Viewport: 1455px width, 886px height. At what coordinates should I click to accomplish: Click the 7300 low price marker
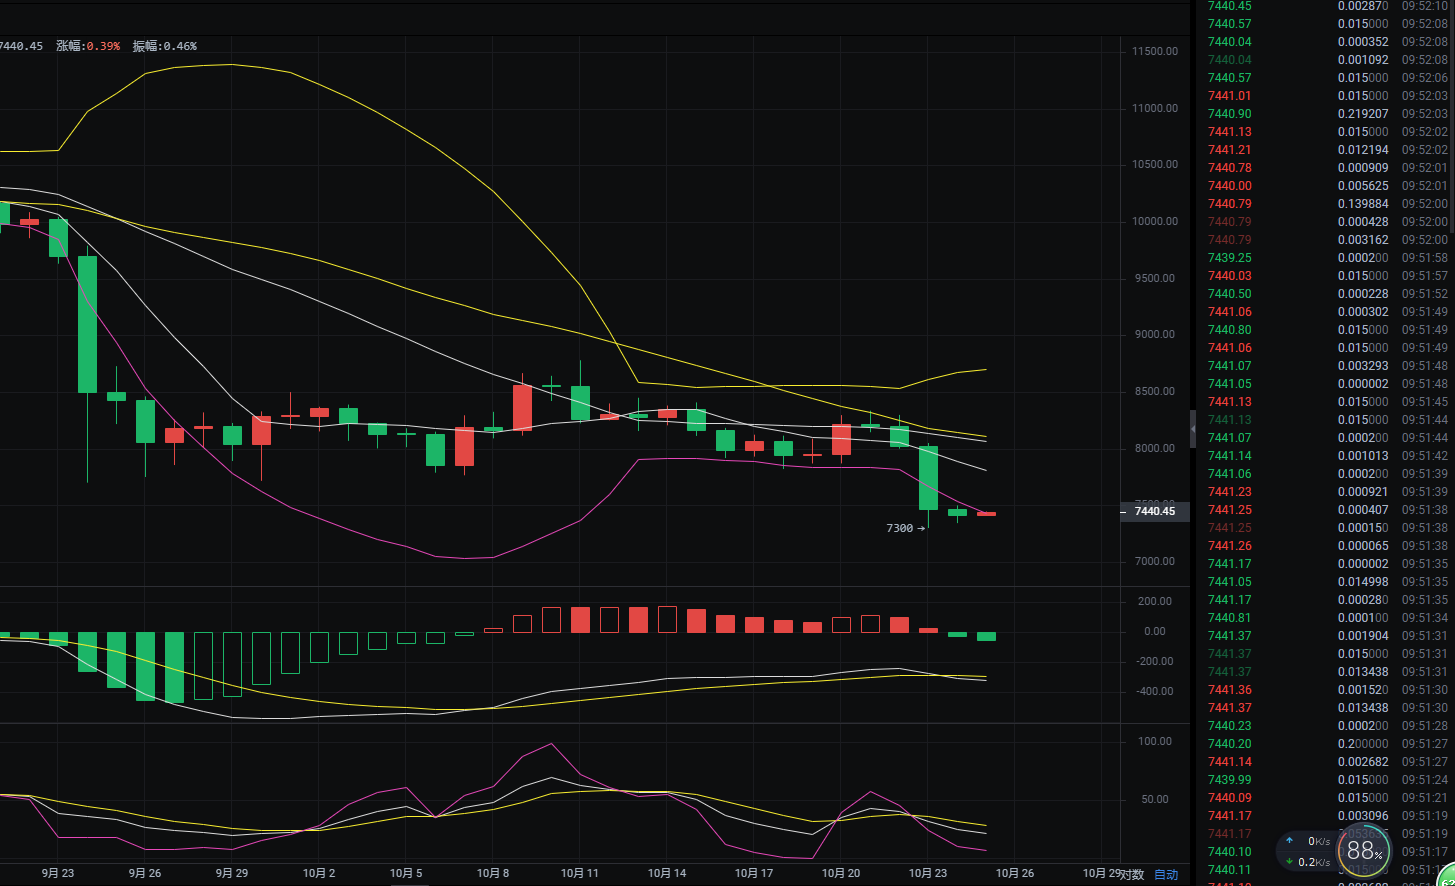(905, 528)
